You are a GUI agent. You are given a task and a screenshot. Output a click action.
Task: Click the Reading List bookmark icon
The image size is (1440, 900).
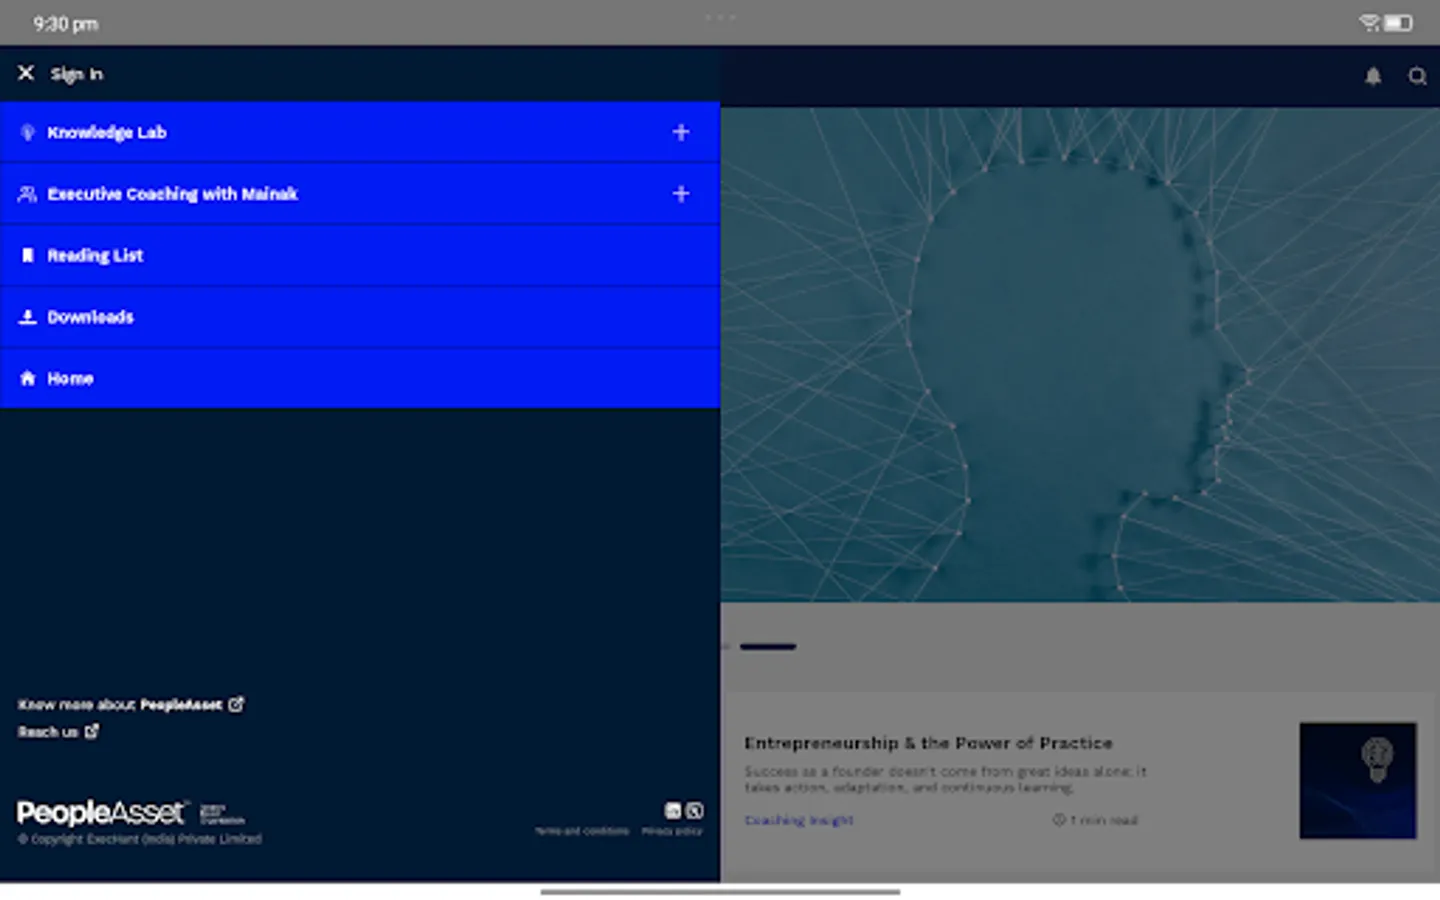coord(28,255)
